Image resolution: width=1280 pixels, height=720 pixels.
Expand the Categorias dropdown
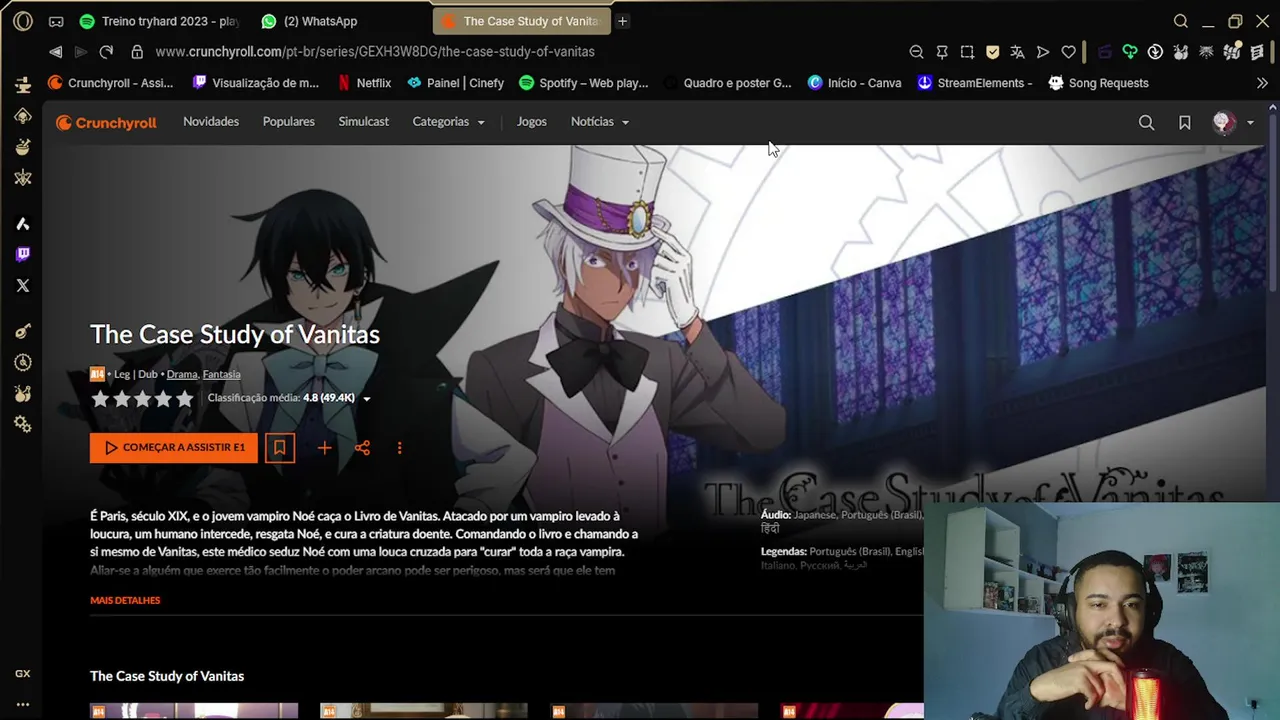(449, 122)
